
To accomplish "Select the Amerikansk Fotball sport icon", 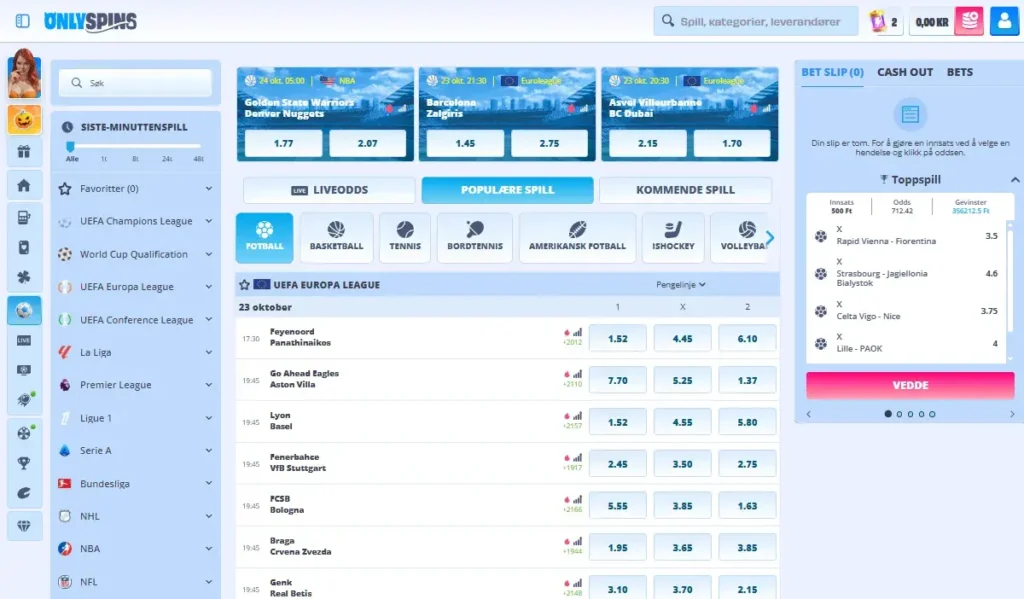I will point(577,238).
